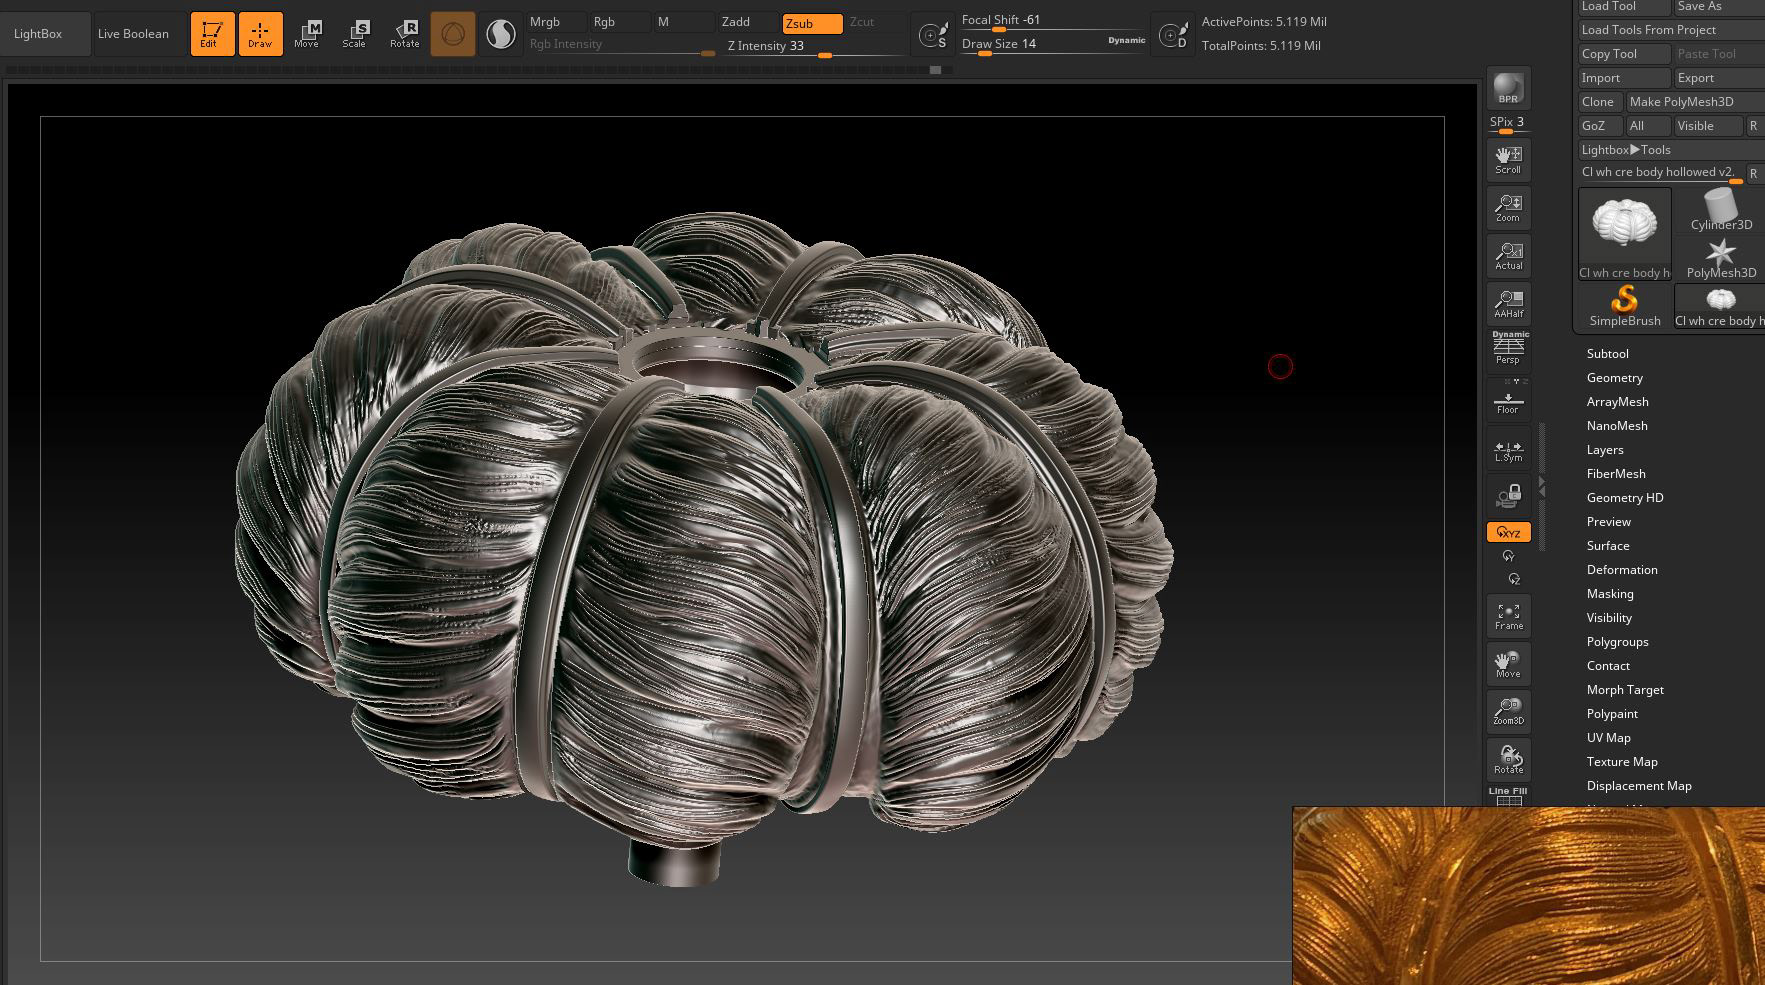Open the Polypaint menu section
Viewport: 1765px width, 985px height.
[1612, 714]
